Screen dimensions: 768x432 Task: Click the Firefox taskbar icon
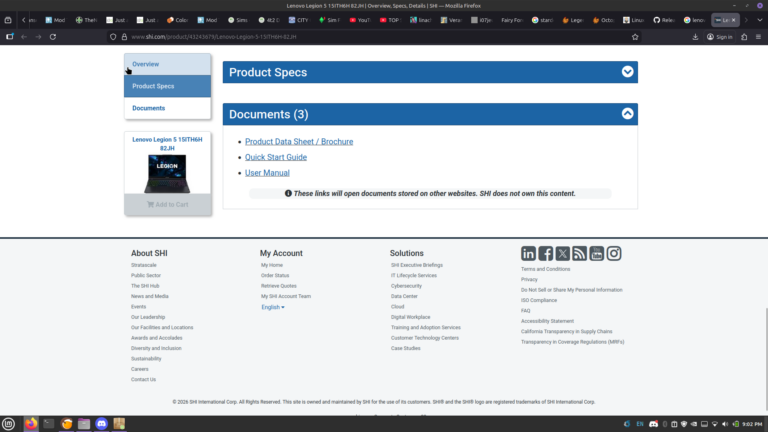pyautogui.click(x=31, y=424)
